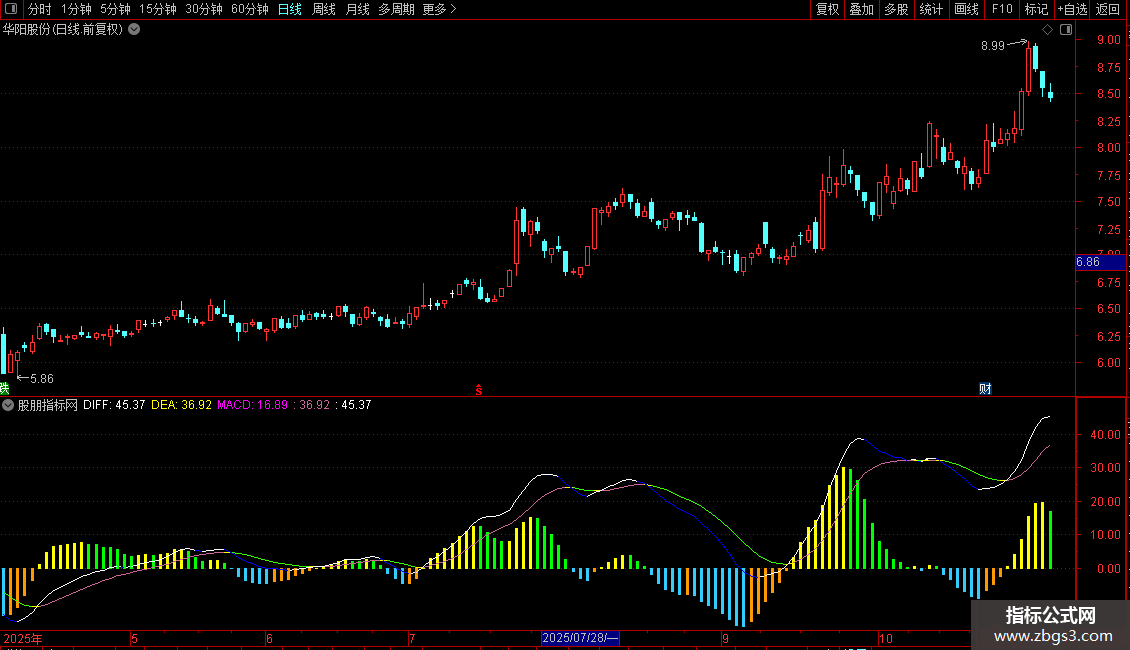
Task: Open the 复权 adjustment menu
Action: [827, 9]
